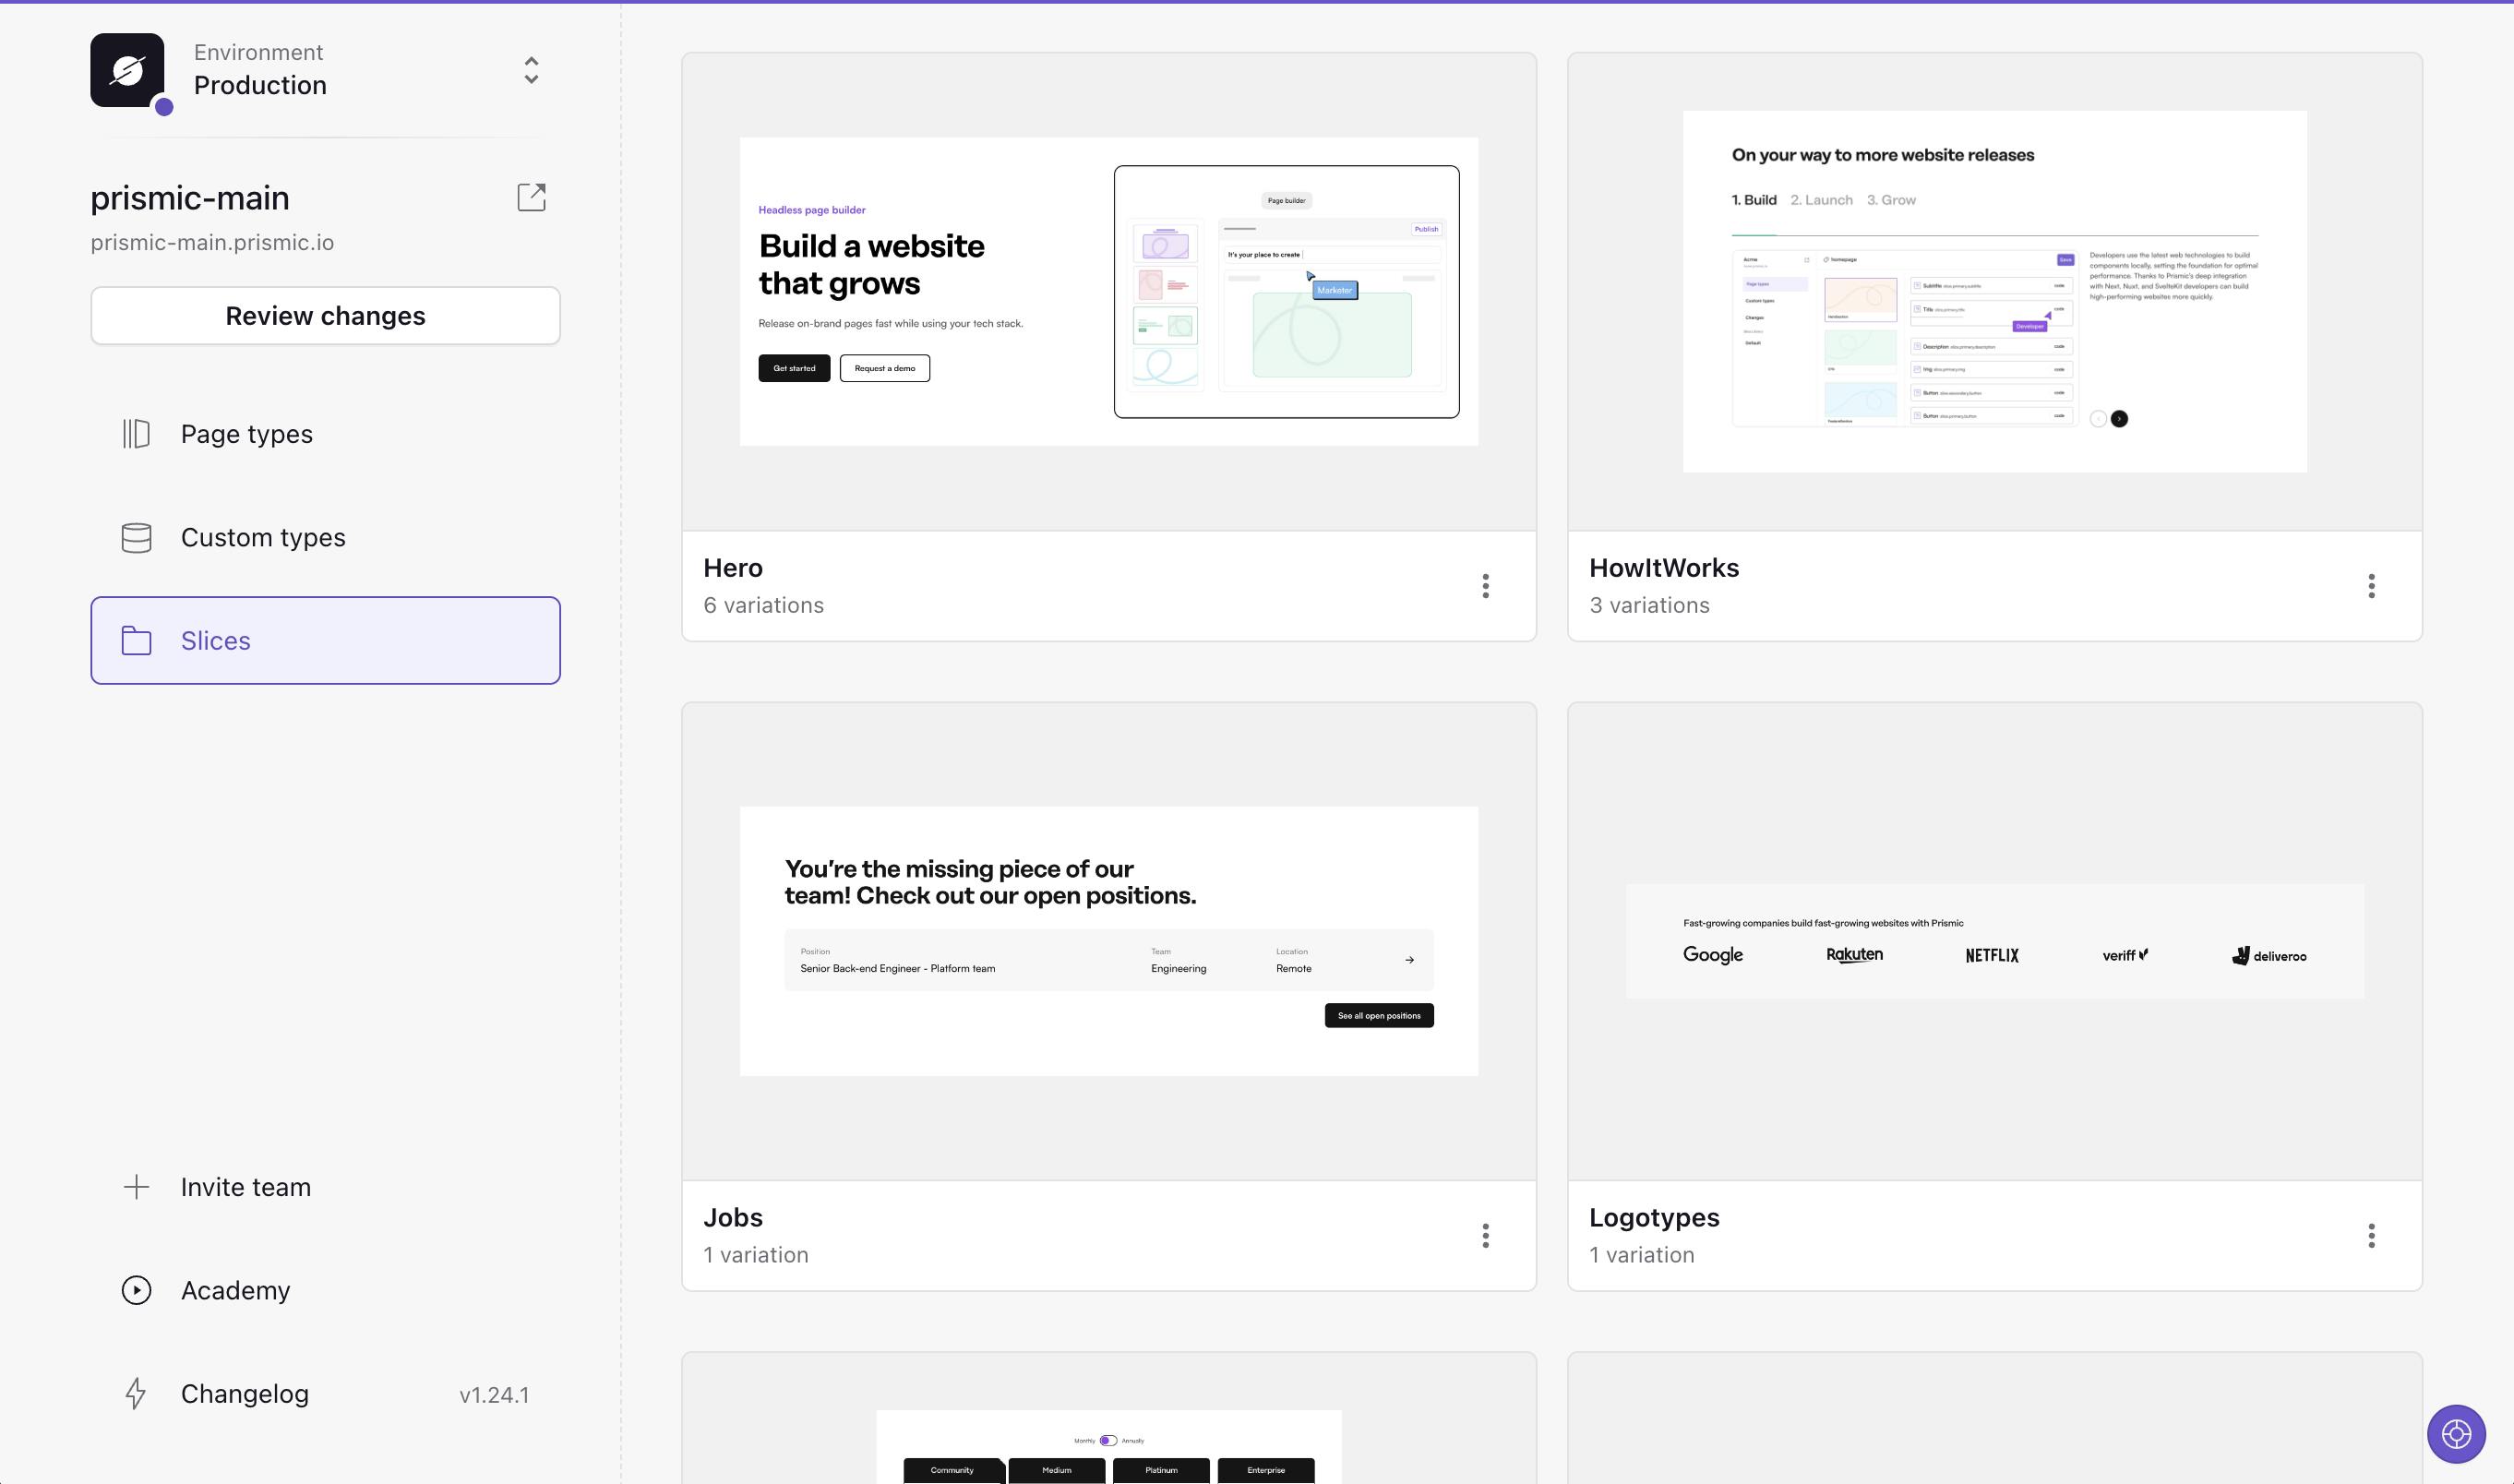Click the Page types sidebar icon
The width and height of the screenshot is (2514, 1484).
(x=136, y=434)
